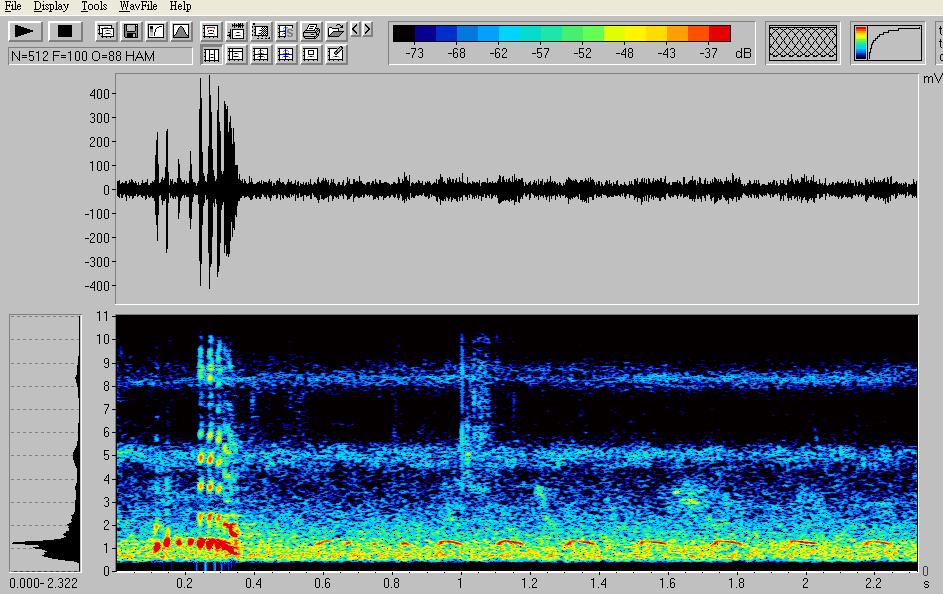This screenshot has width=943, height=594.
Task: Click the floppy disk Save icon
Action: [x=131, y=31]
